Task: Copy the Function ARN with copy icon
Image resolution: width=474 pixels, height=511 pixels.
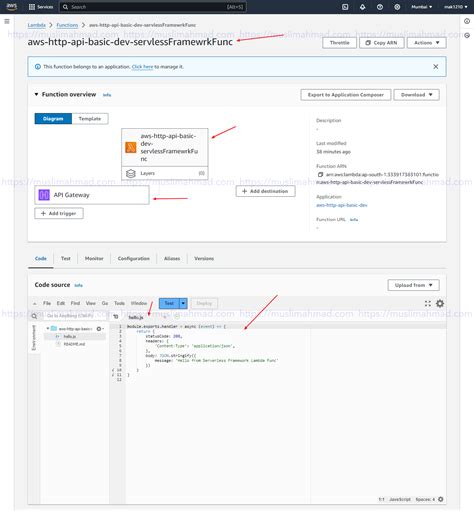Action: (x=320, y=174)
